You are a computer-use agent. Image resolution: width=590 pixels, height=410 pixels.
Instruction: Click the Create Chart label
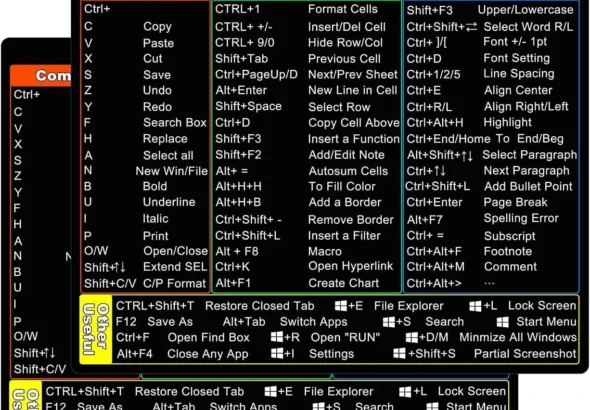point(343,283)
